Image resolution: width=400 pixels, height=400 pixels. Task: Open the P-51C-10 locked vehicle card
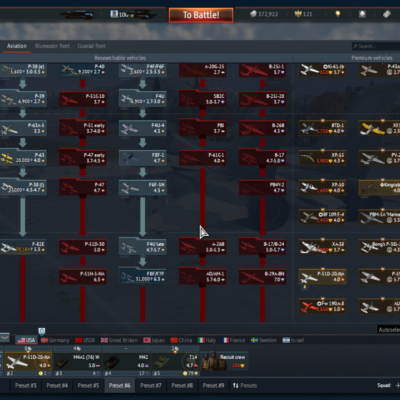coord(83,99)
